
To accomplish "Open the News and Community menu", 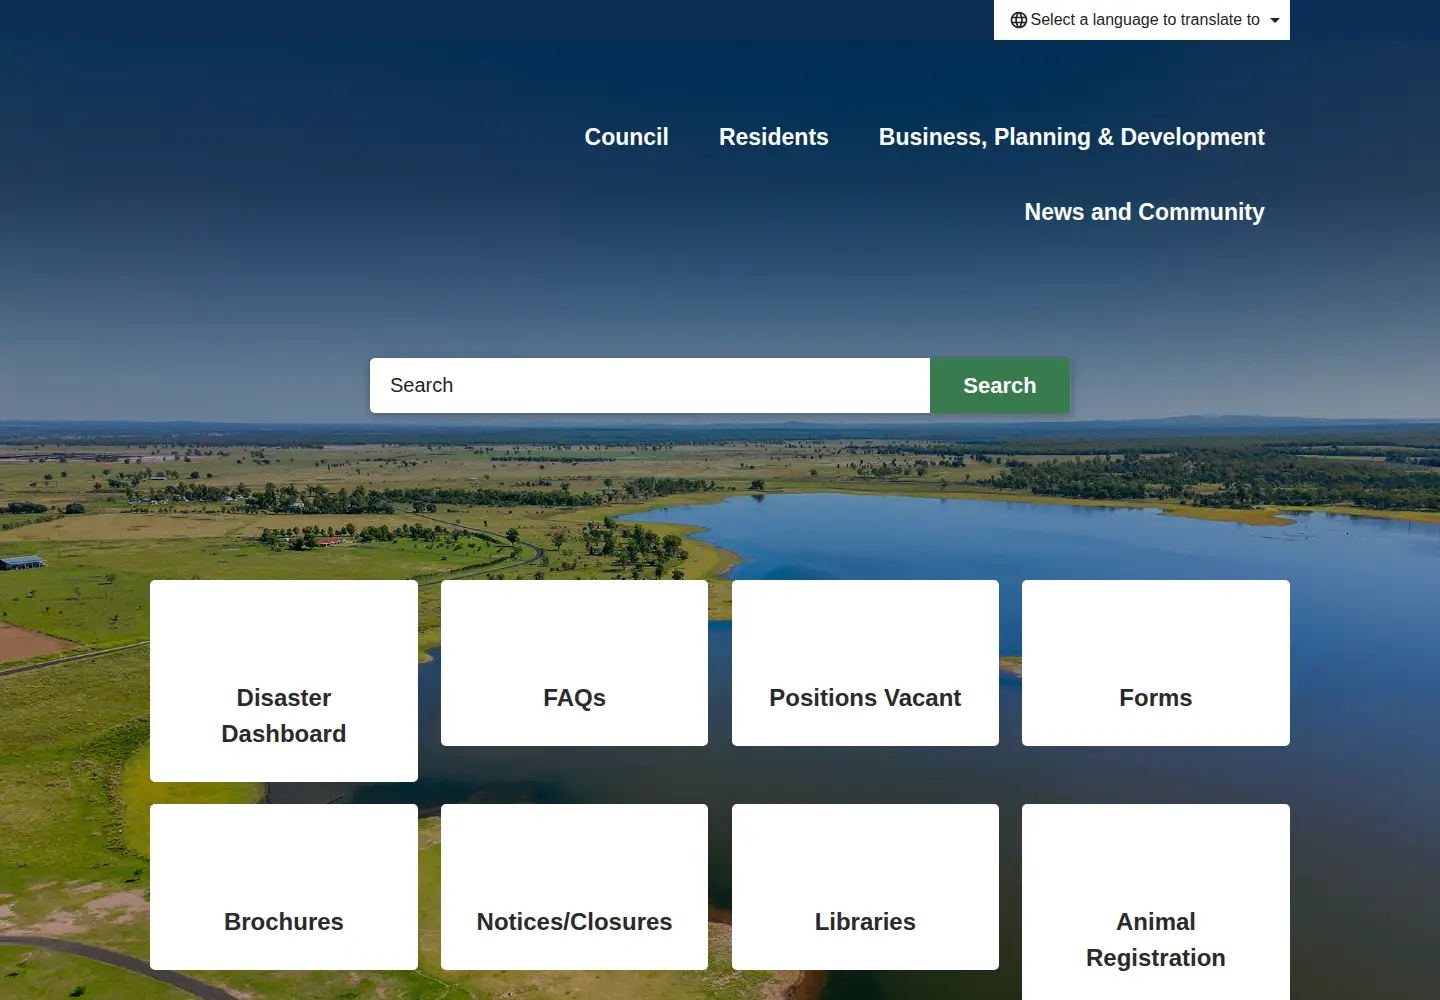I will pos(1144,212).
